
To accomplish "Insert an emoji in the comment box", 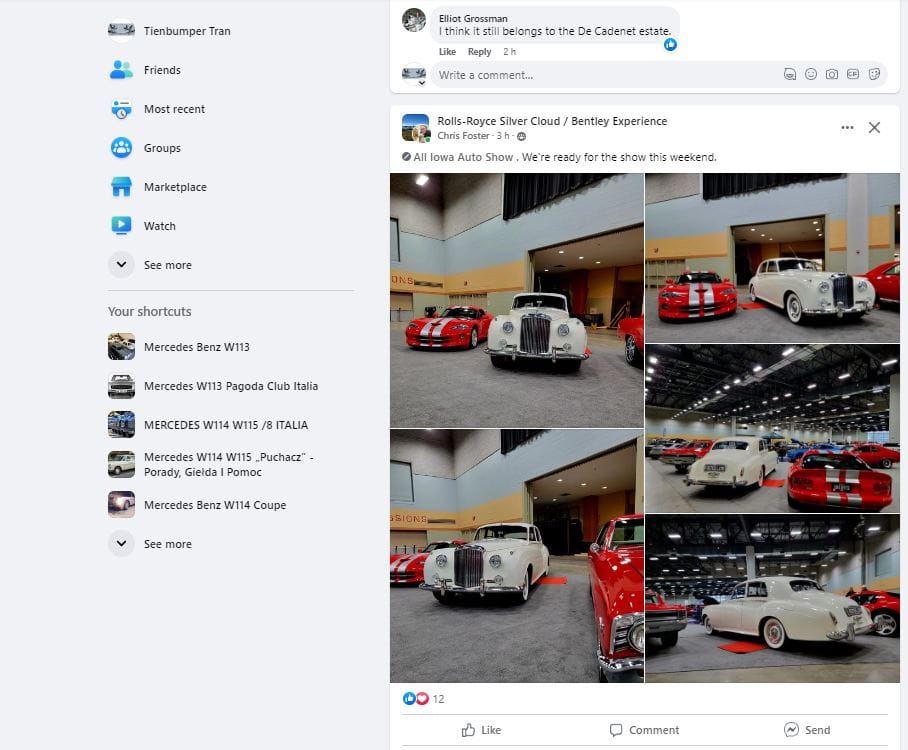I will (x=811, y=74).
